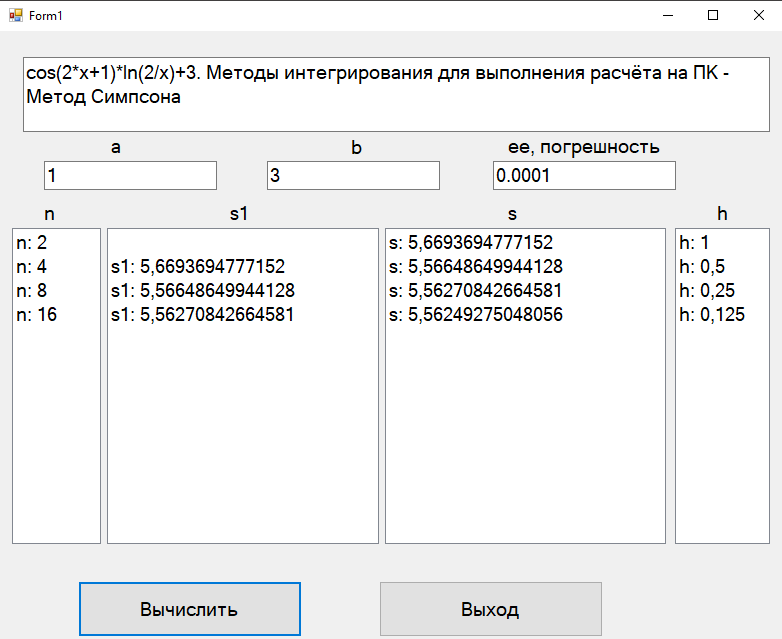Viewport: 782px width, 639px height.
Task: Click the description text box about Метод Симпсона
Action: (x=396, y=95)
